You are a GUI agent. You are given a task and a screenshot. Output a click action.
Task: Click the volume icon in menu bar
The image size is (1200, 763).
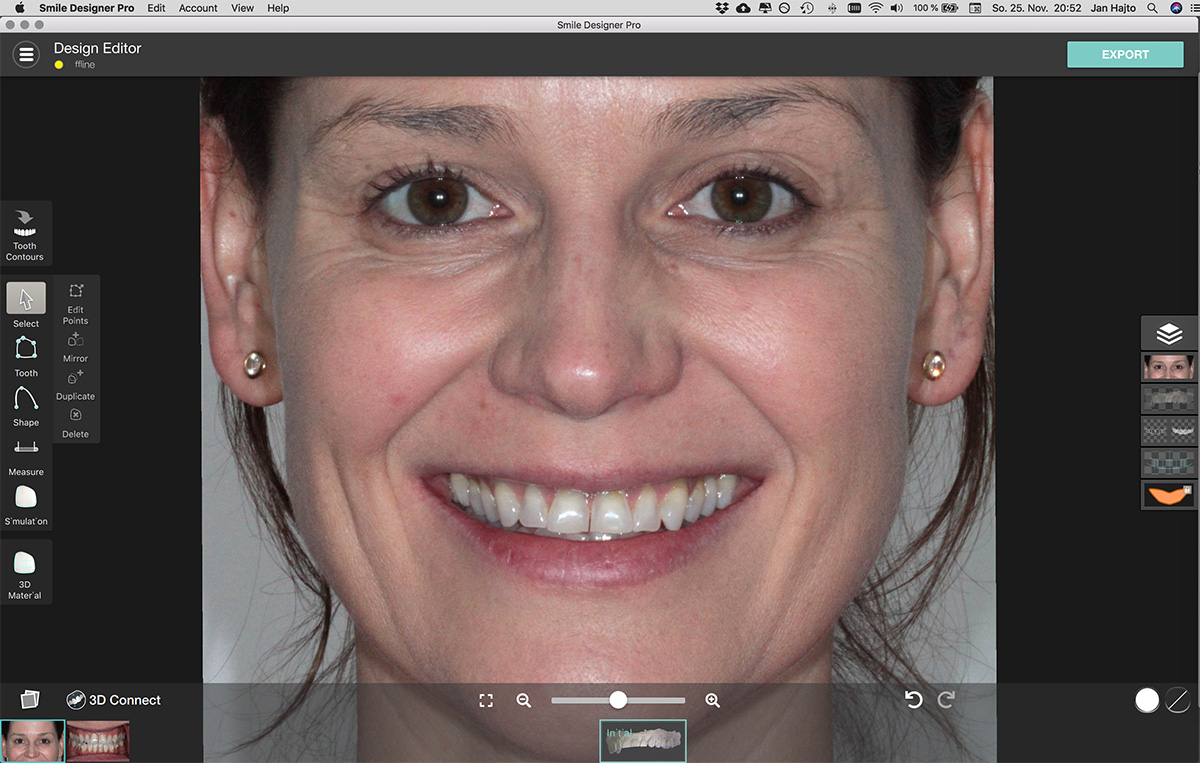click(896, 8)
